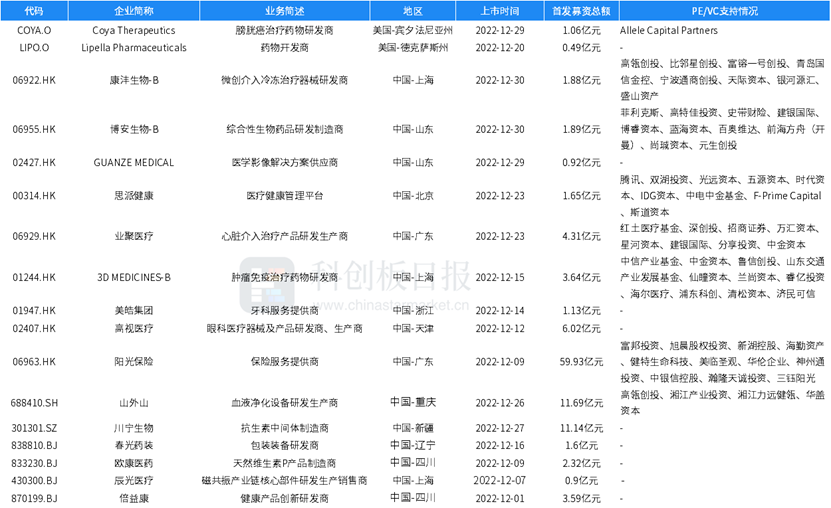Select stock code LIPO.O
The image size is (831, 508).
coord(34,48)
